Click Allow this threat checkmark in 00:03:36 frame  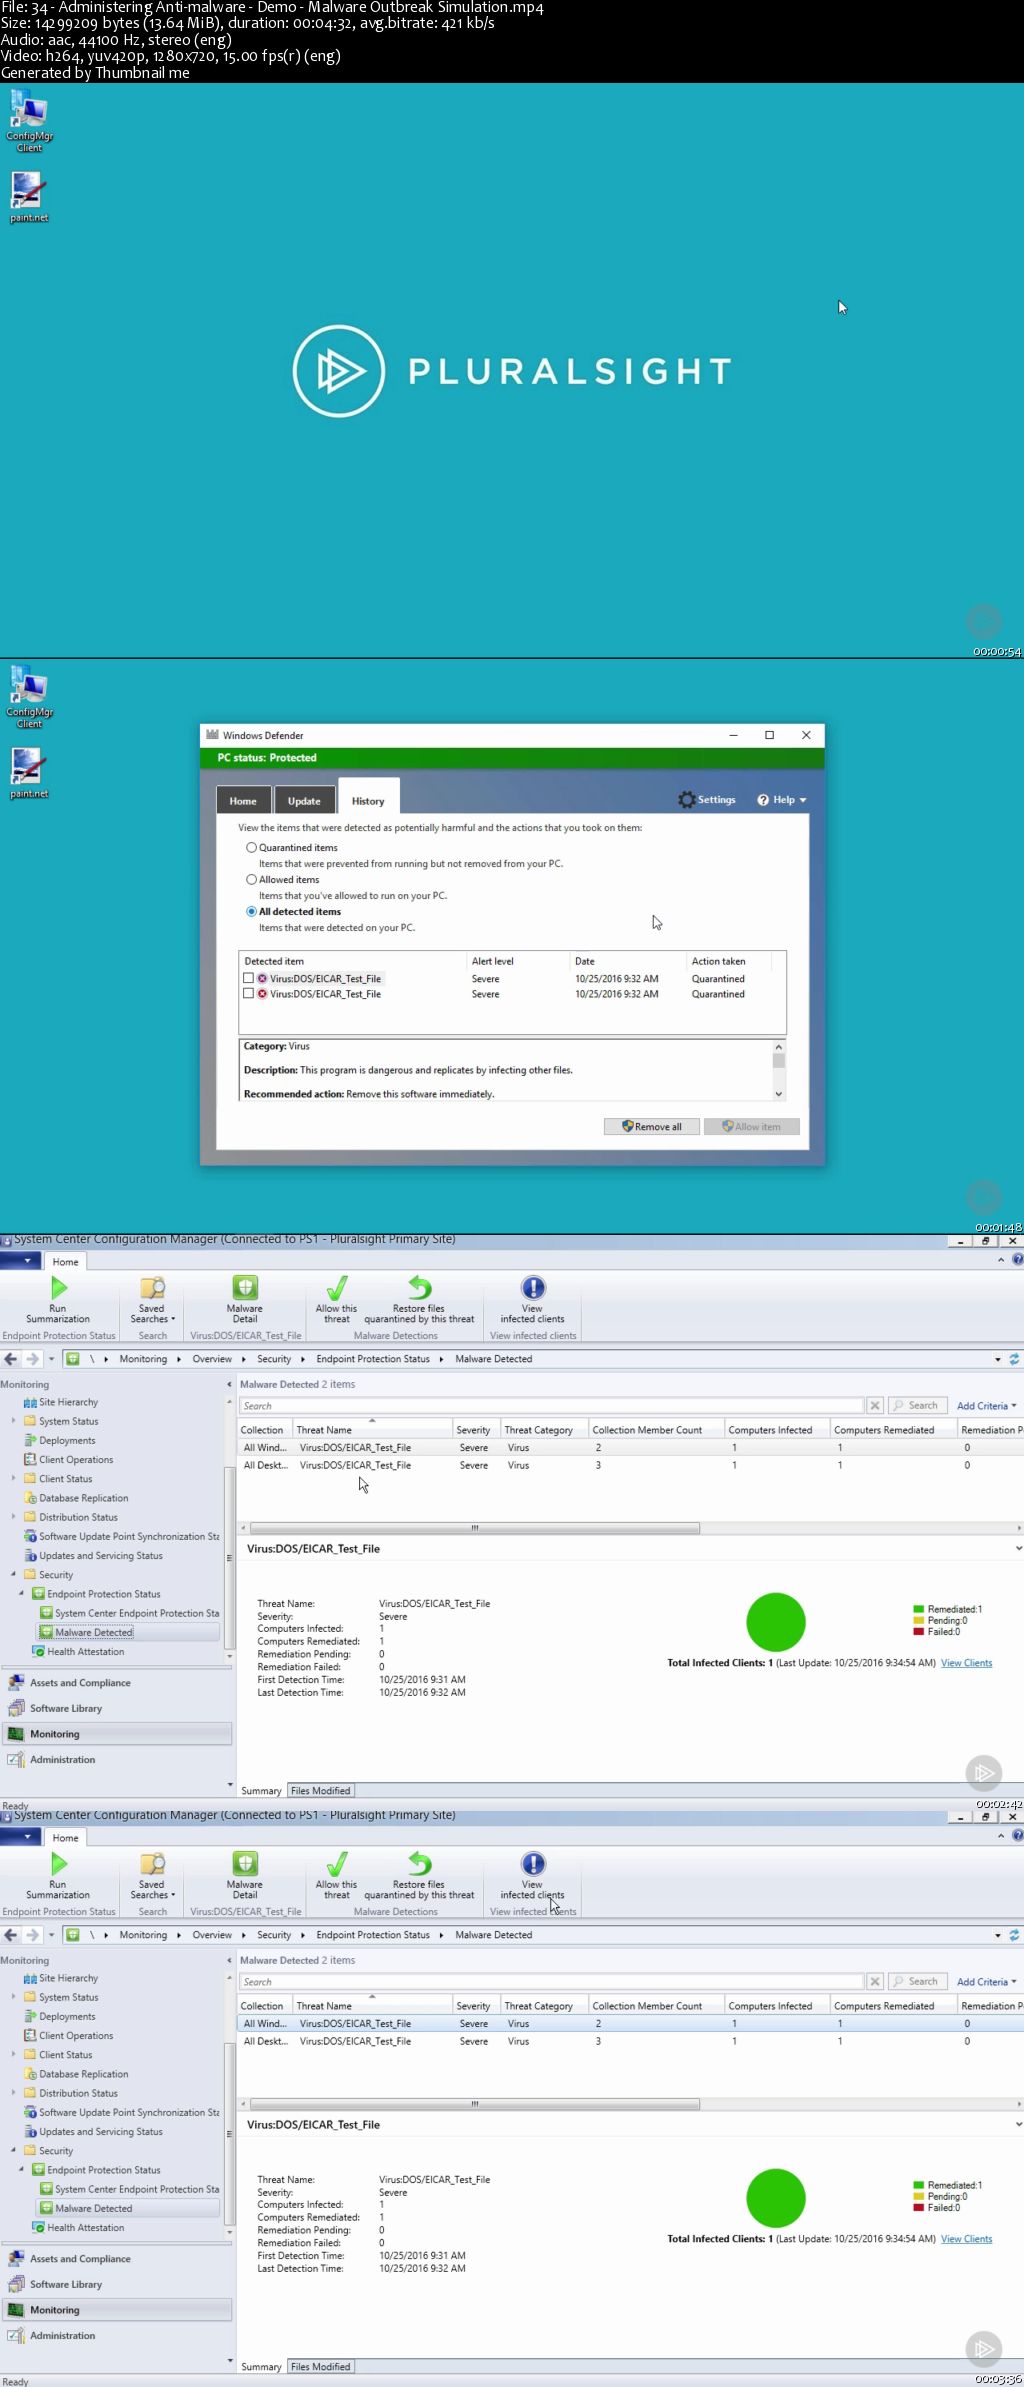coord(337,1864)
